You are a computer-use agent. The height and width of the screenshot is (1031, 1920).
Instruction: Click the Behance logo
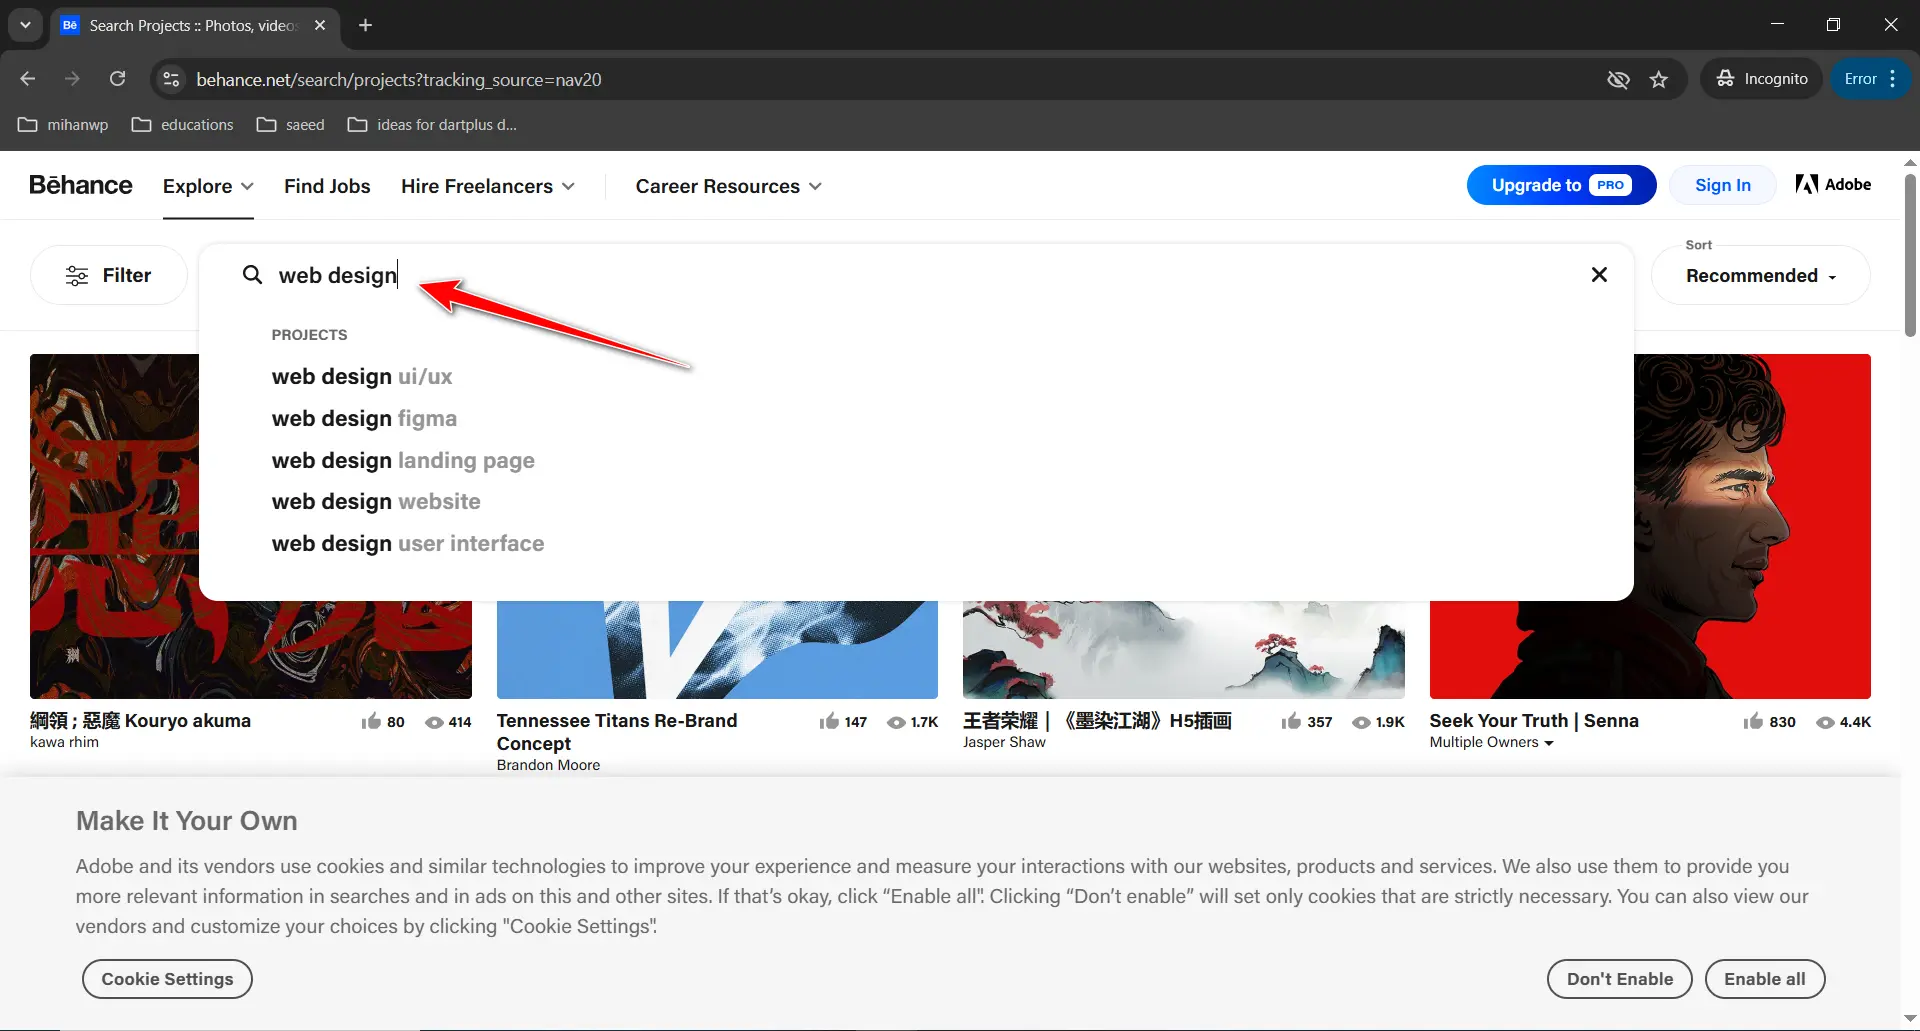(x=80, y=185)
